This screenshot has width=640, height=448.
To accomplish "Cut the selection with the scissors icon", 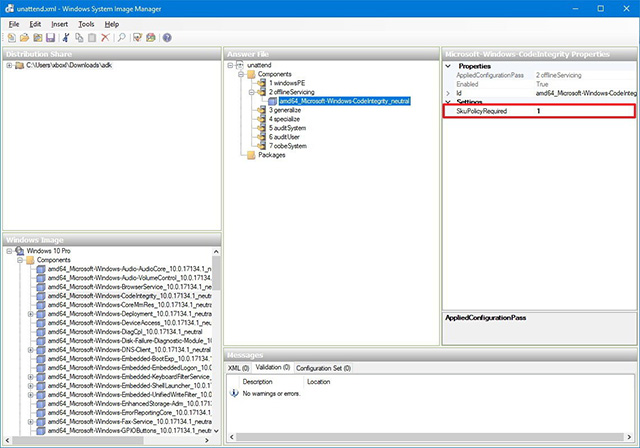I will 66,38.
